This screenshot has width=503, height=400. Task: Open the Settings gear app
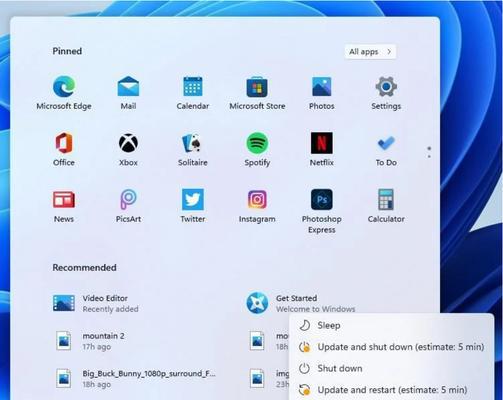coord(386,93)
